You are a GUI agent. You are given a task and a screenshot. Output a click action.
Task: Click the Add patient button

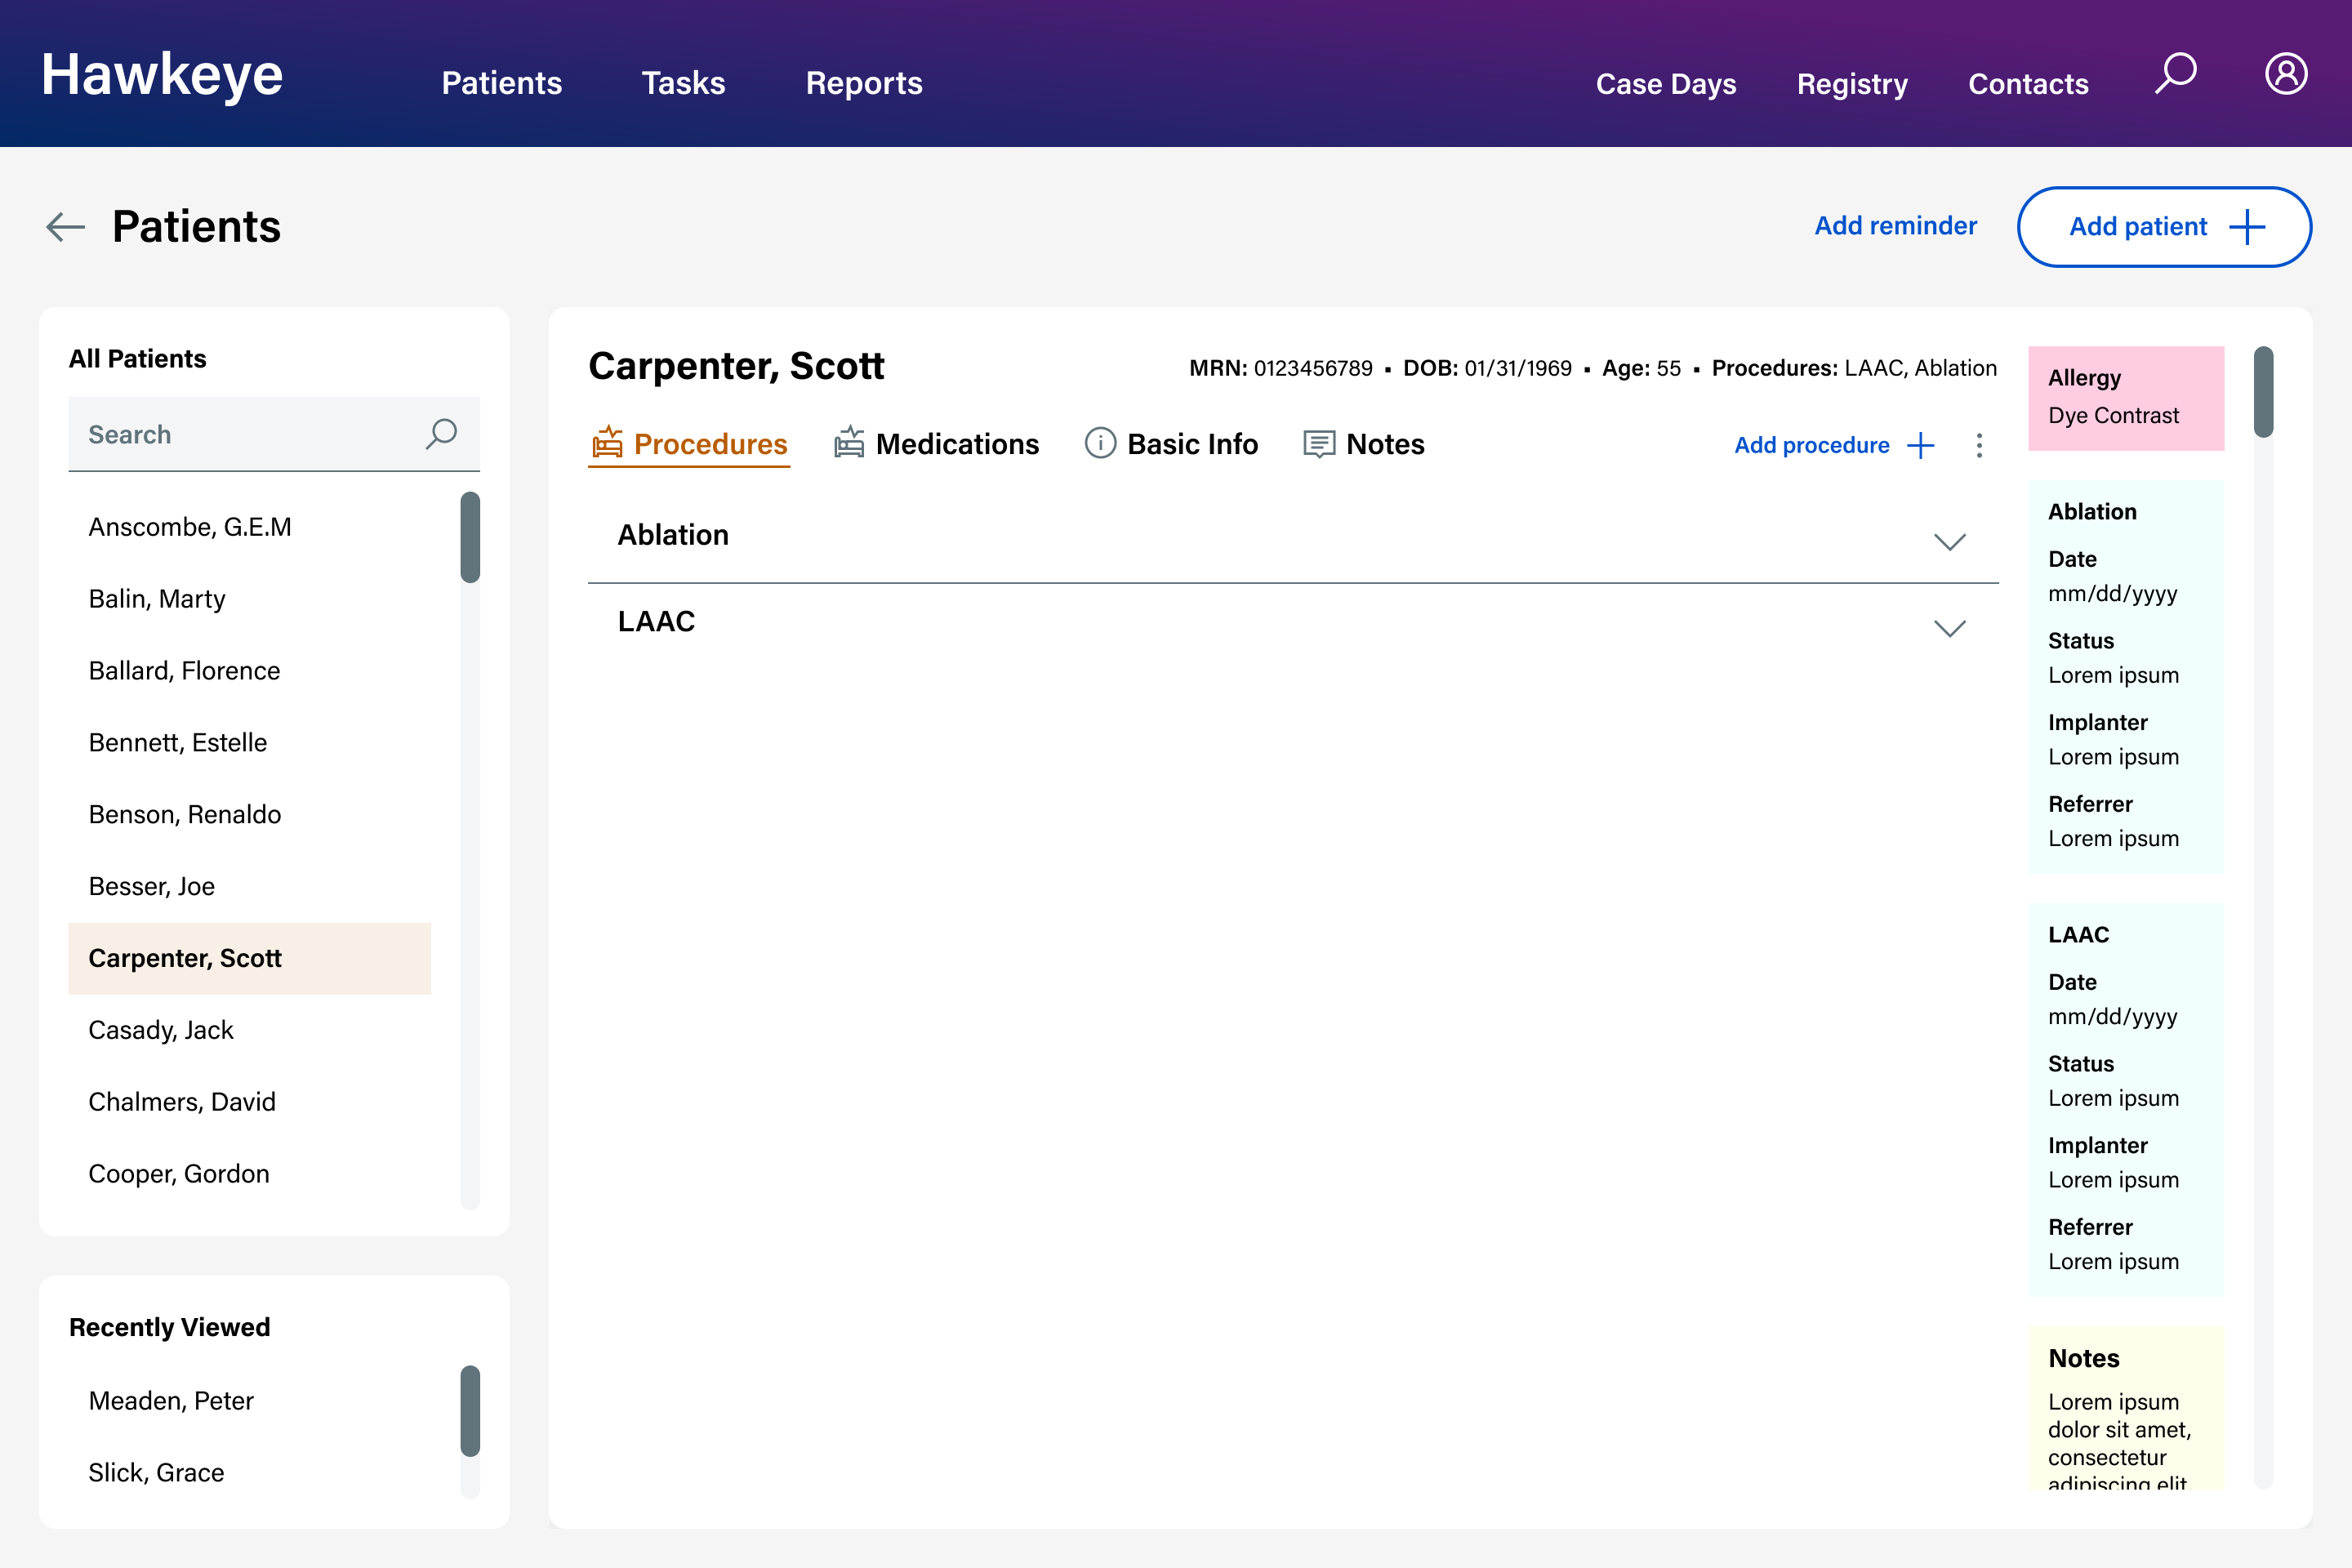[x=2164, y=227]
